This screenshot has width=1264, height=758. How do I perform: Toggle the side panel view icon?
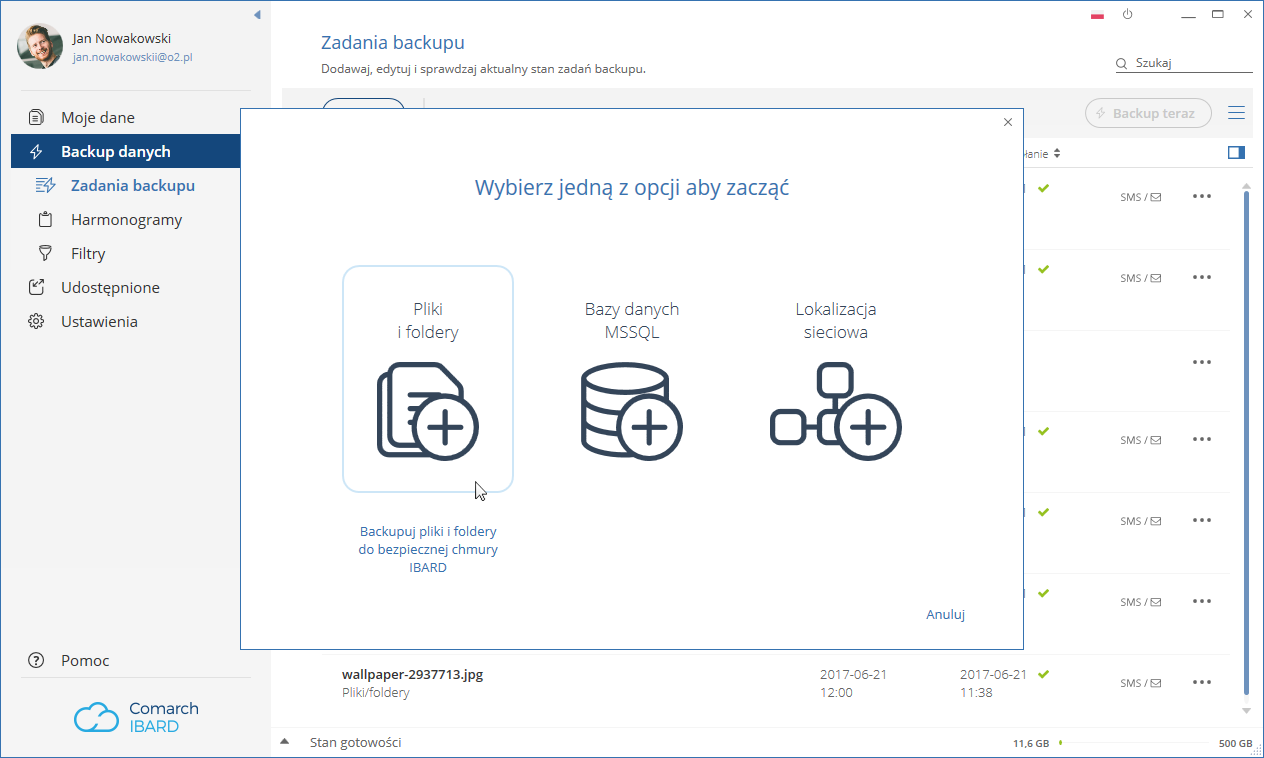point(1236,152)
